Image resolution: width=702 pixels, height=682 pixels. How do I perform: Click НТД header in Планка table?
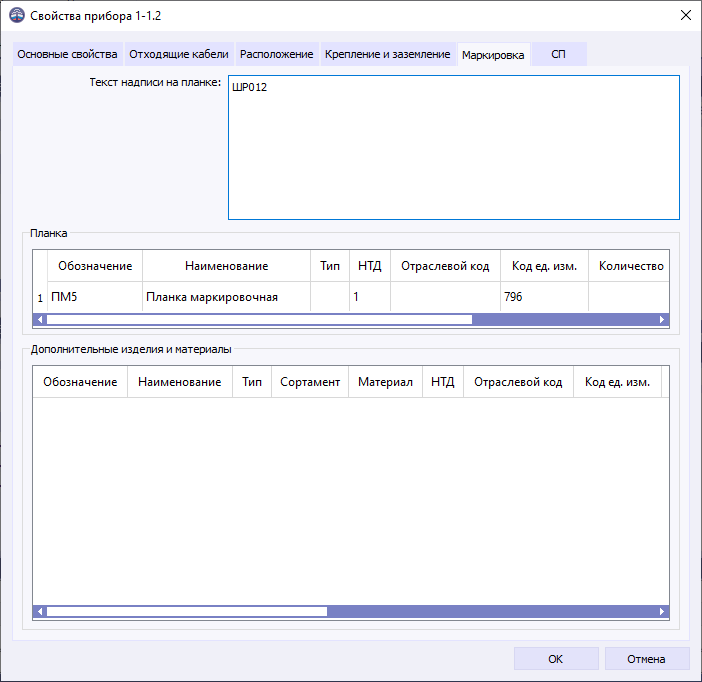(x=370, y=266)
